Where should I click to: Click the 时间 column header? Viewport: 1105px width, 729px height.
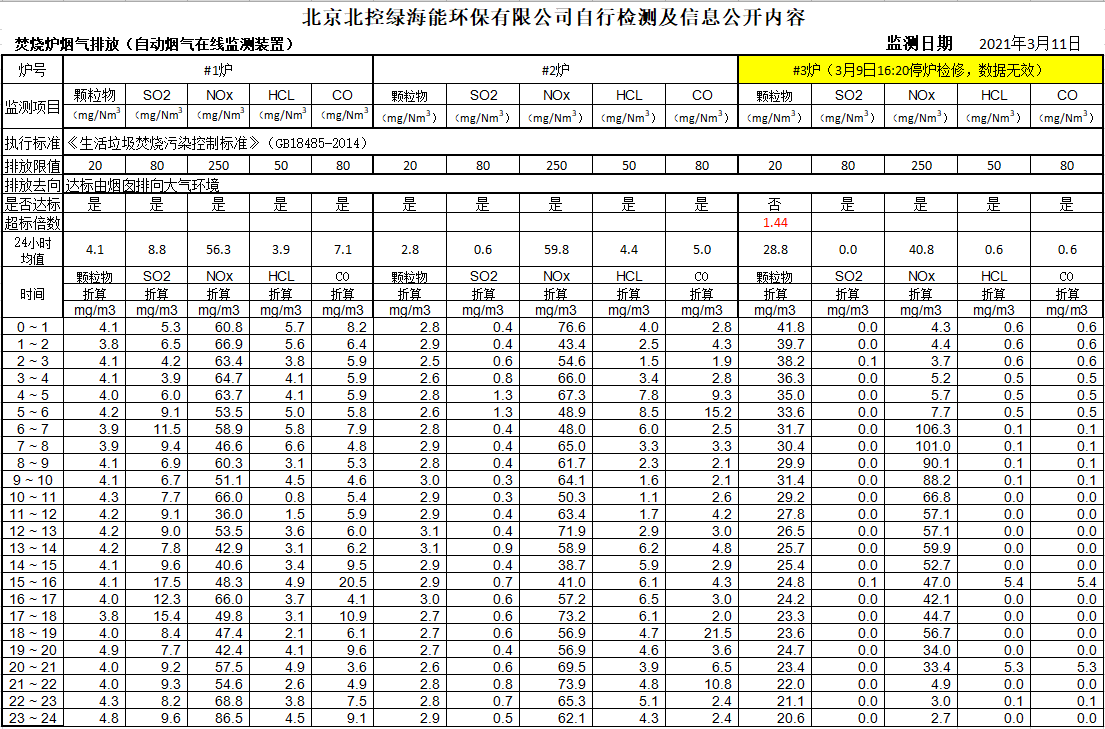[32, 294]
